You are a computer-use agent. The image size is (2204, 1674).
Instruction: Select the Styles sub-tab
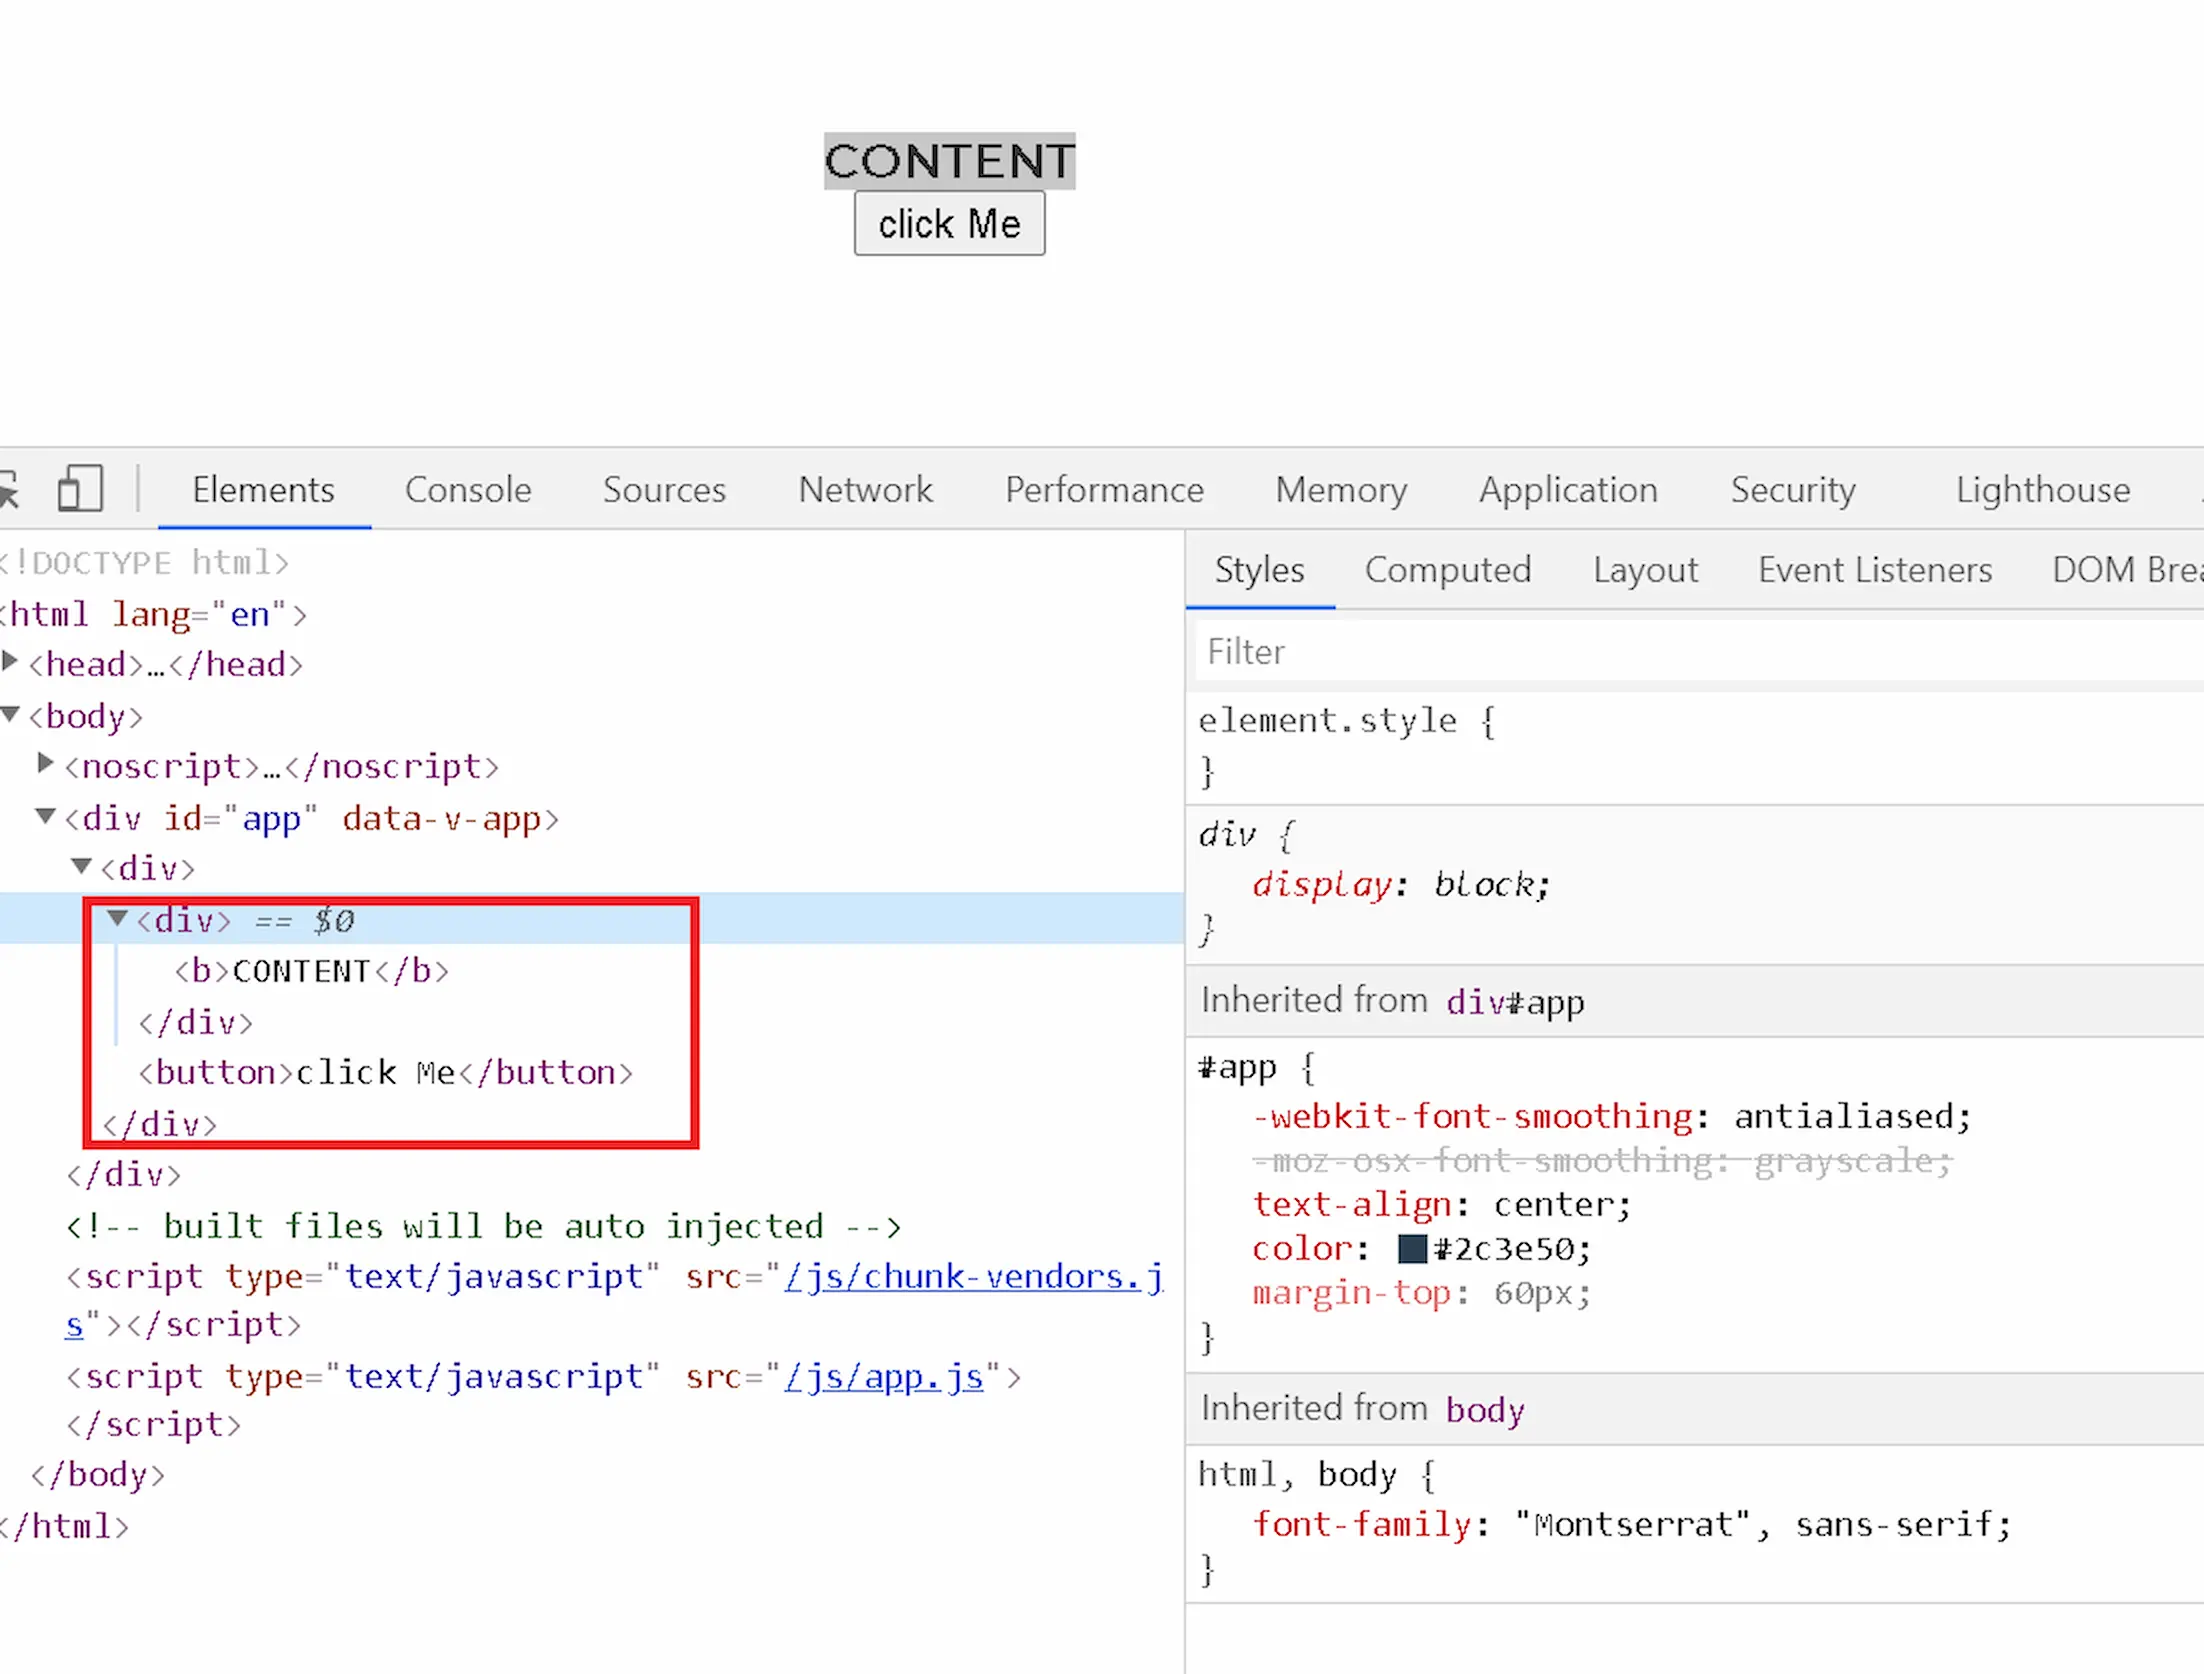tap(1260, 569)
